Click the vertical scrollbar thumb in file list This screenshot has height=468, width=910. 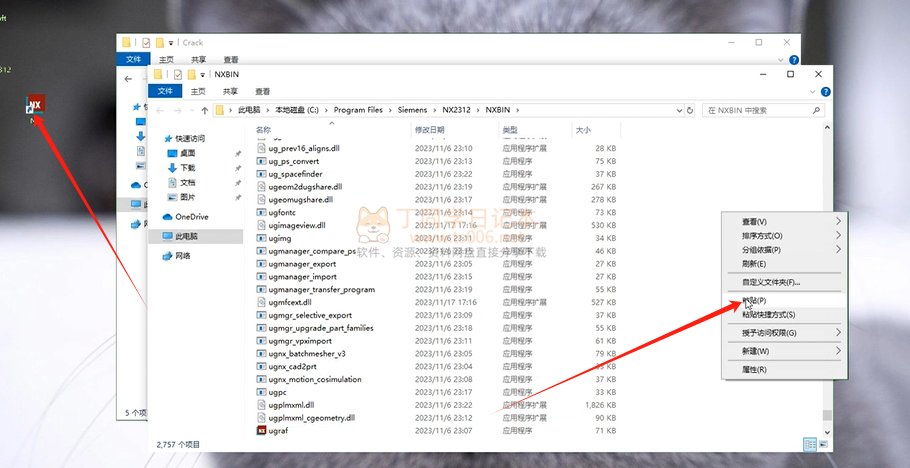[x=827, y=415]
